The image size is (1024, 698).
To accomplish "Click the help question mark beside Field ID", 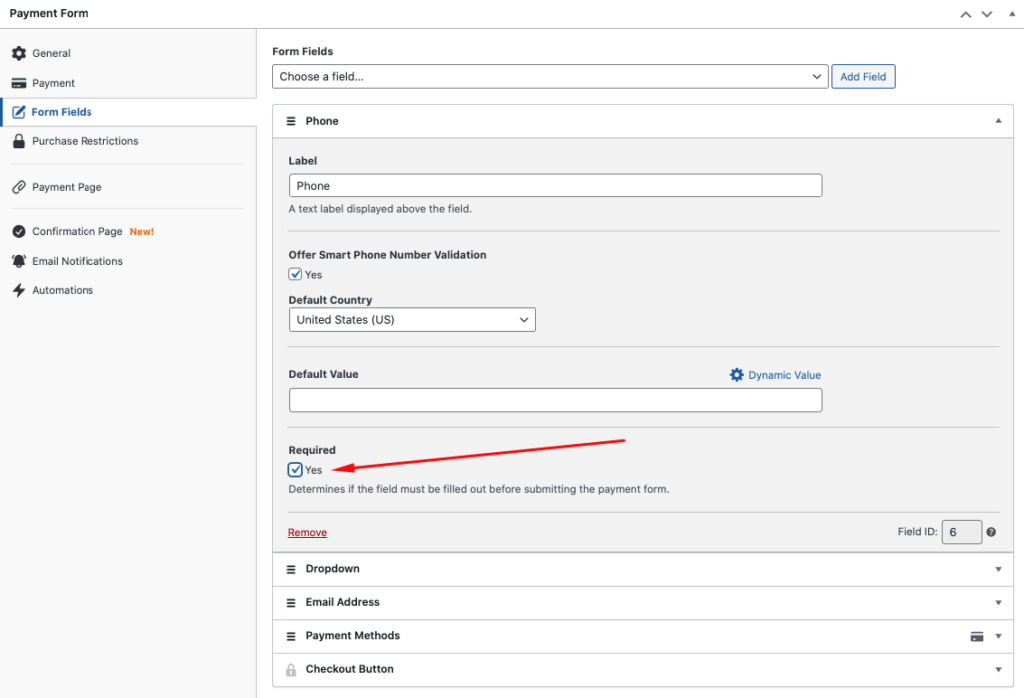I will (x=991, y=532).
